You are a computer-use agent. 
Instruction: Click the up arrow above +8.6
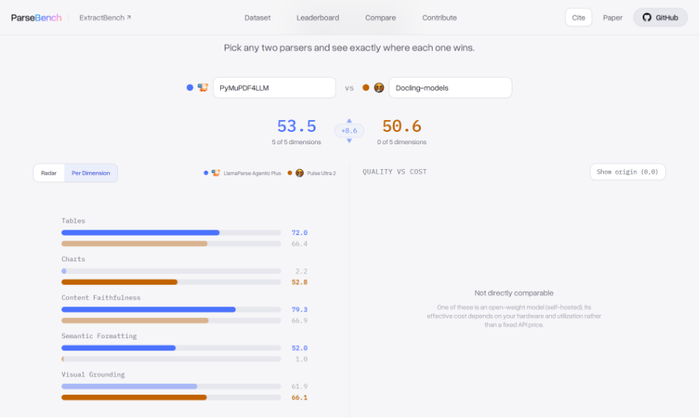349,121
